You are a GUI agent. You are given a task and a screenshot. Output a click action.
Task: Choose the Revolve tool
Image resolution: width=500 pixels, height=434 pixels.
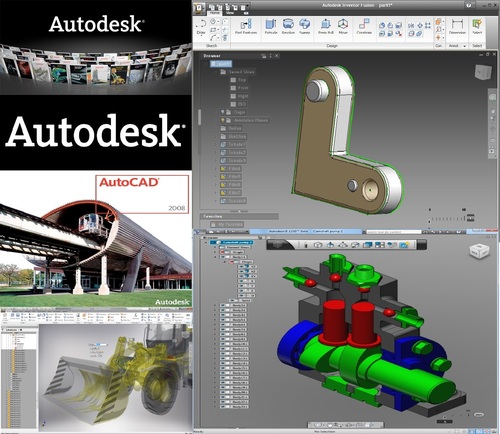(x=288, y=26)
